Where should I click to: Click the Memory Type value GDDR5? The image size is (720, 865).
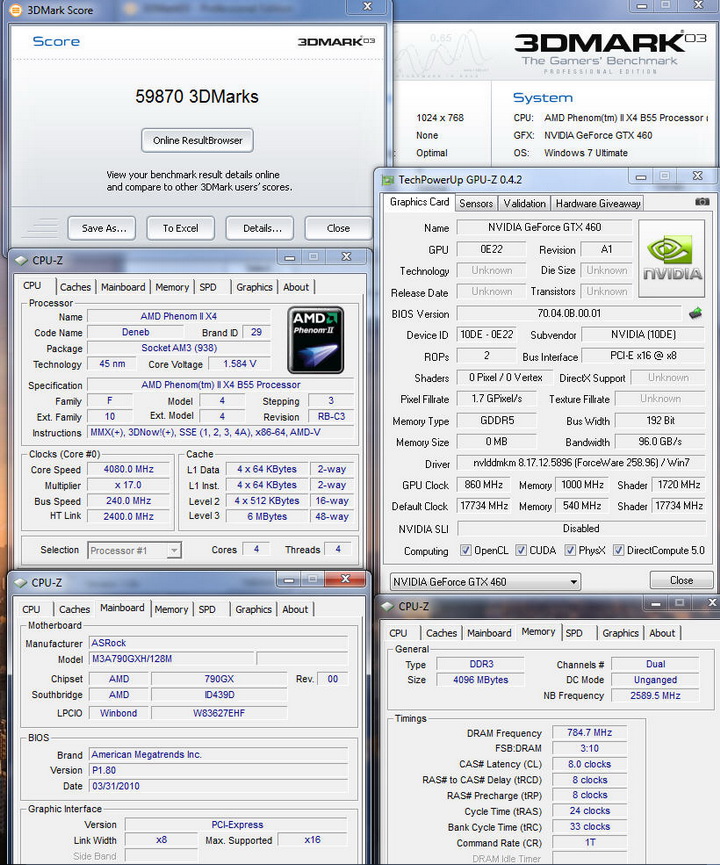click(497, 420)
